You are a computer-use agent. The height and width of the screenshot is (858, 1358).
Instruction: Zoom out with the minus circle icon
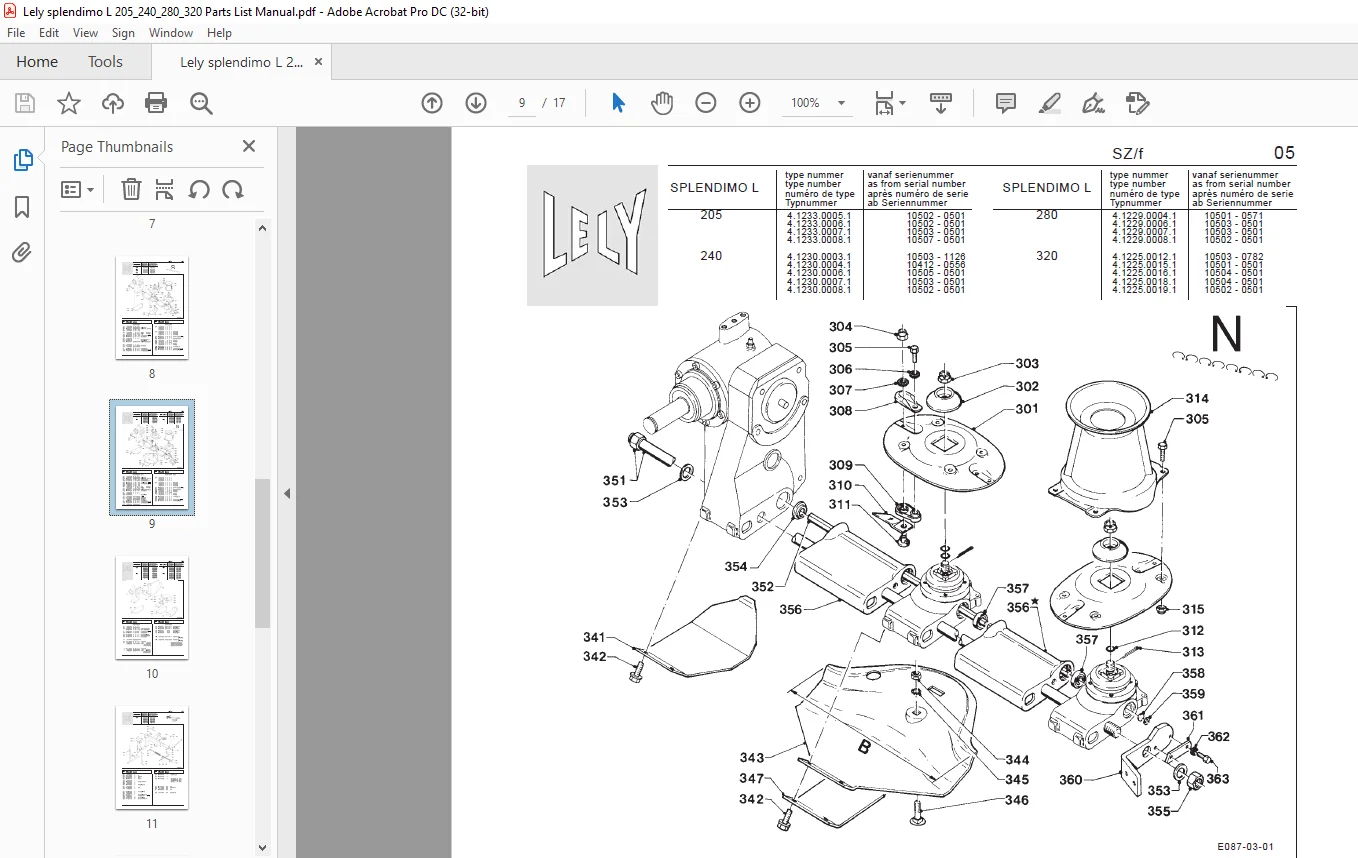(x=706, y=103)
